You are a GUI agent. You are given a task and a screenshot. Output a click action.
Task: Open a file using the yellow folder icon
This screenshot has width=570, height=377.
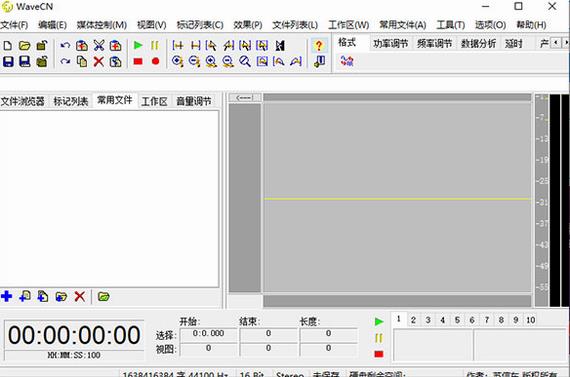click(x=24, y=46)
